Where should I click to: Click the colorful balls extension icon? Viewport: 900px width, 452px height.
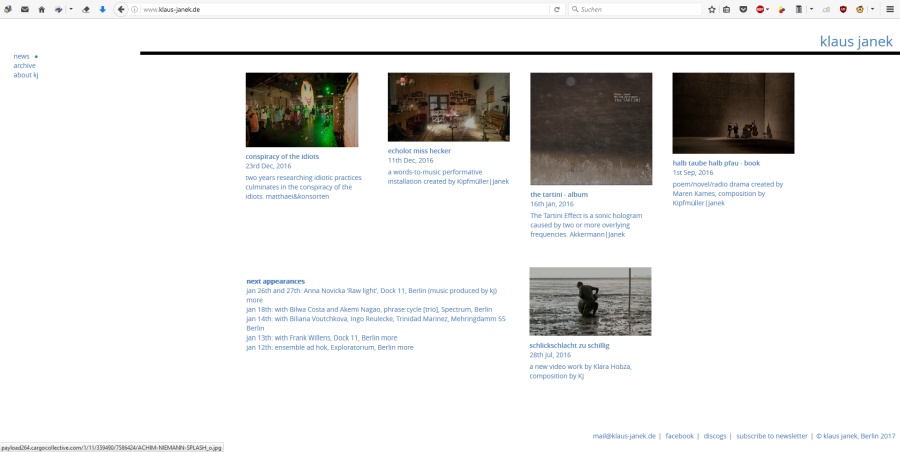point(782,9)
